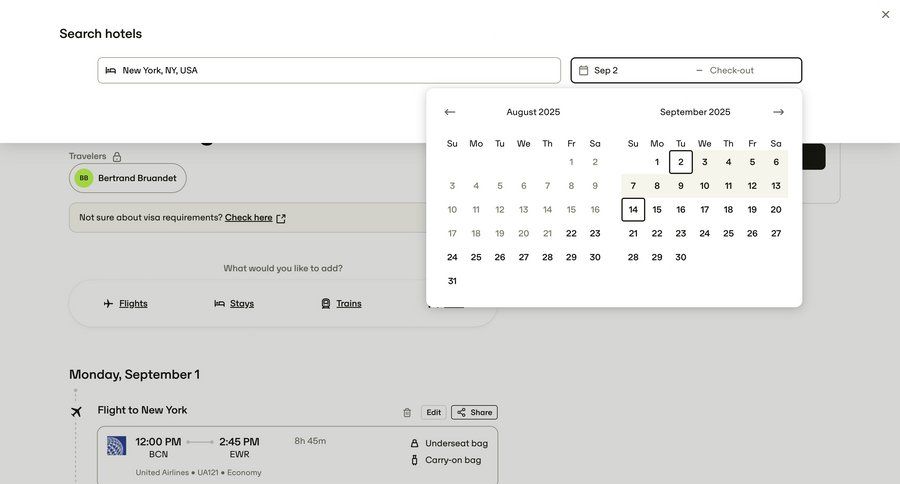Choose September 7 in the calendar
This screenshot has height=484, width=900.
633,186
